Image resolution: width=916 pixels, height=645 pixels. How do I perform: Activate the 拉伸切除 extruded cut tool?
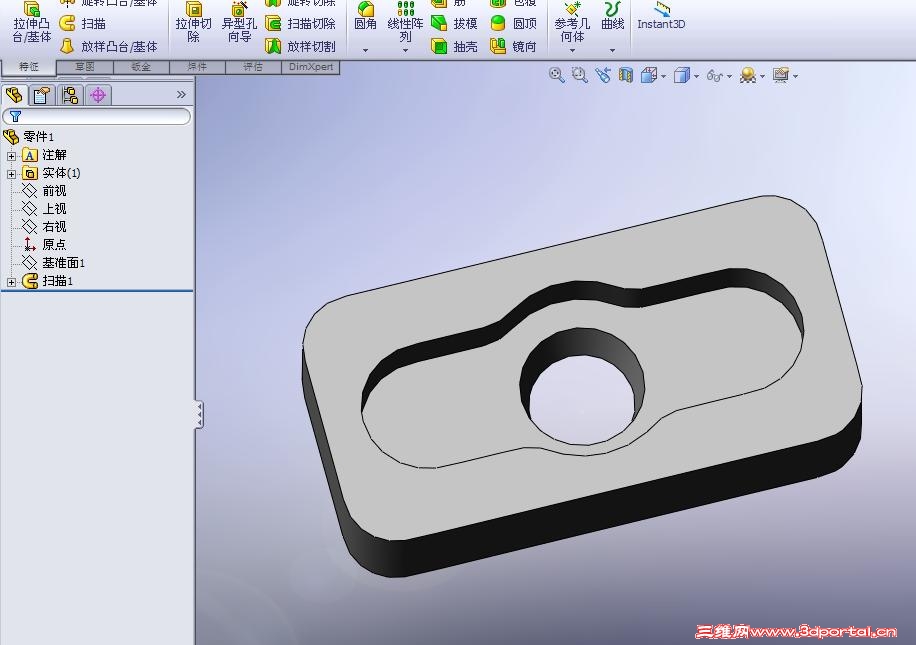pos(193,22)
